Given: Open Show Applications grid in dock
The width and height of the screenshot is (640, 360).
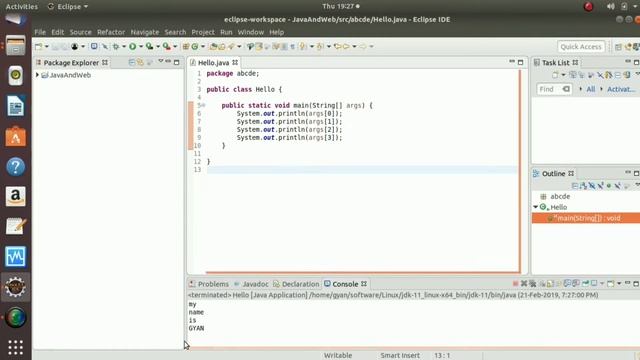Looking at the screenshot, I should tap(16, 347).
